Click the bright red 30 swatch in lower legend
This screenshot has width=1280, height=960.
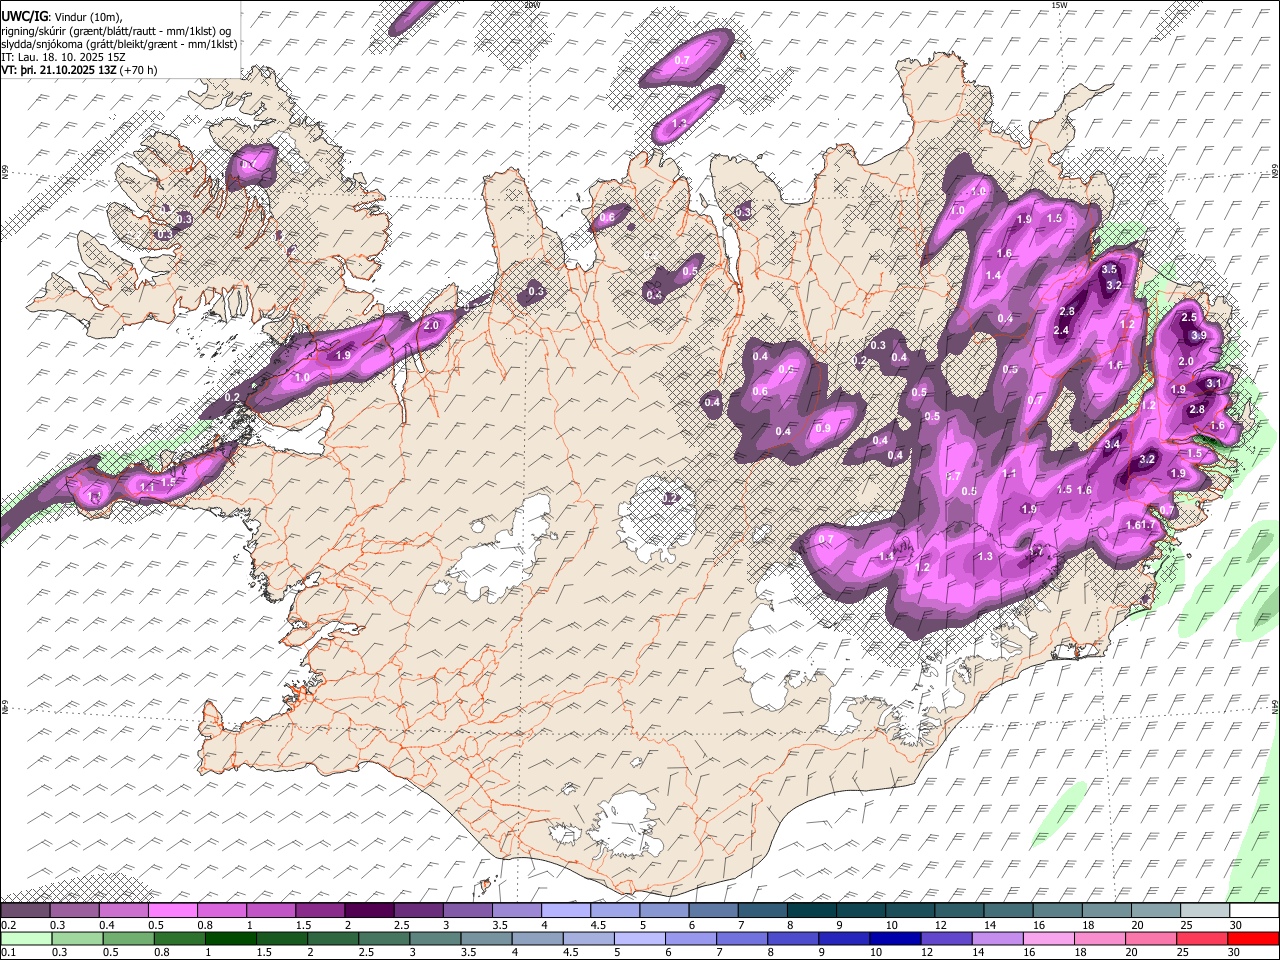click(x=1252, y=939)
